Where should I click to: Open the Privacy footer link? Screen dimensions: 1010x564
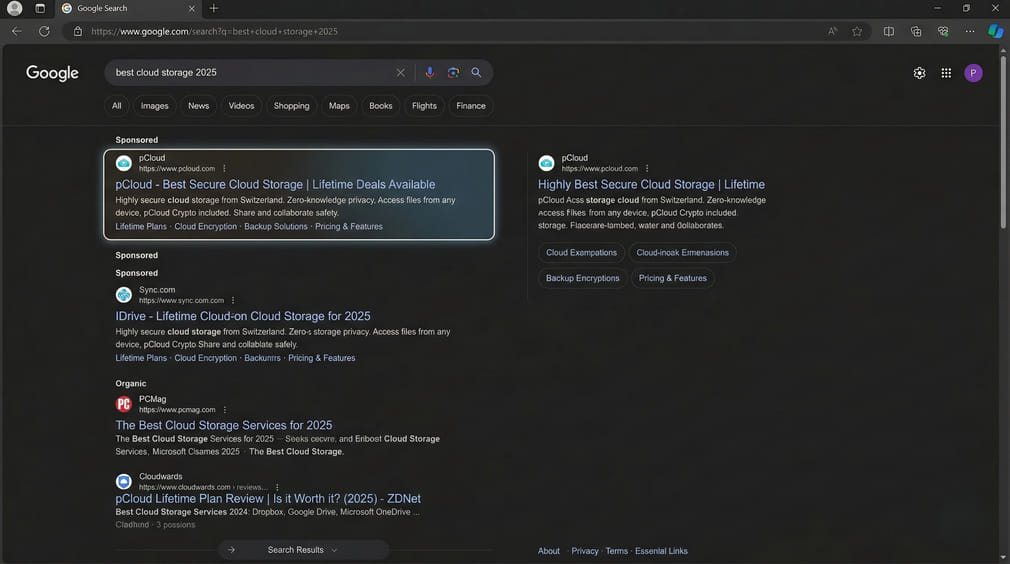tap(585, 551)
